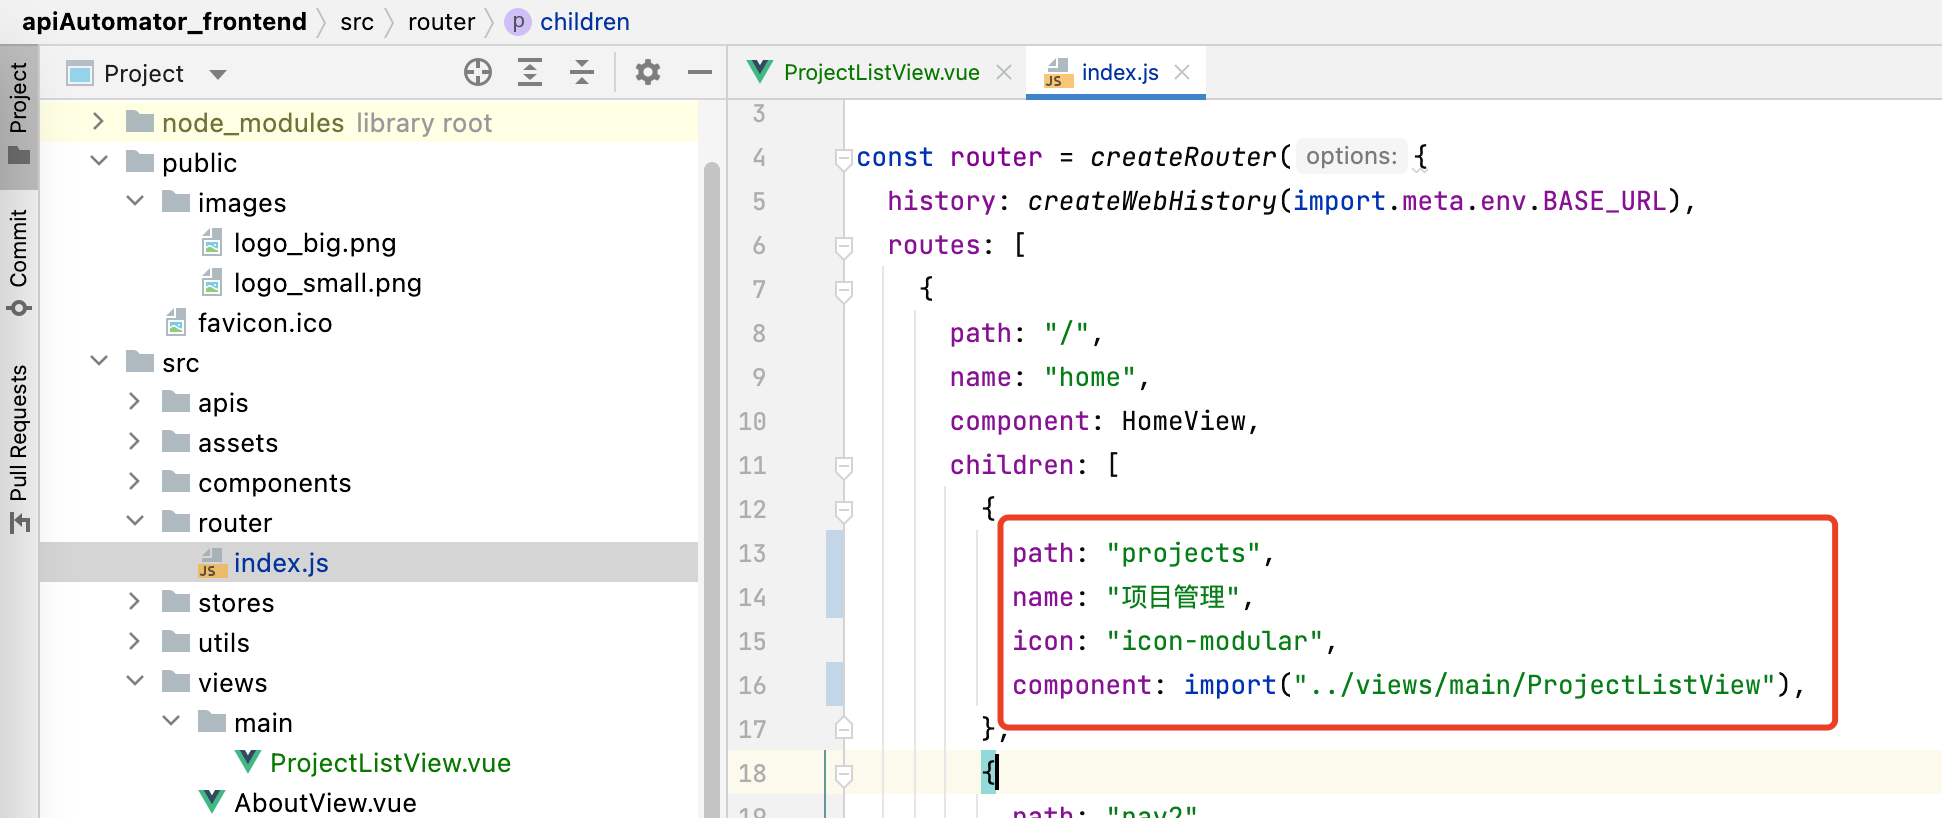Collapse the src folder
This screenshot has width=1942, height=818.
(99, 361)
